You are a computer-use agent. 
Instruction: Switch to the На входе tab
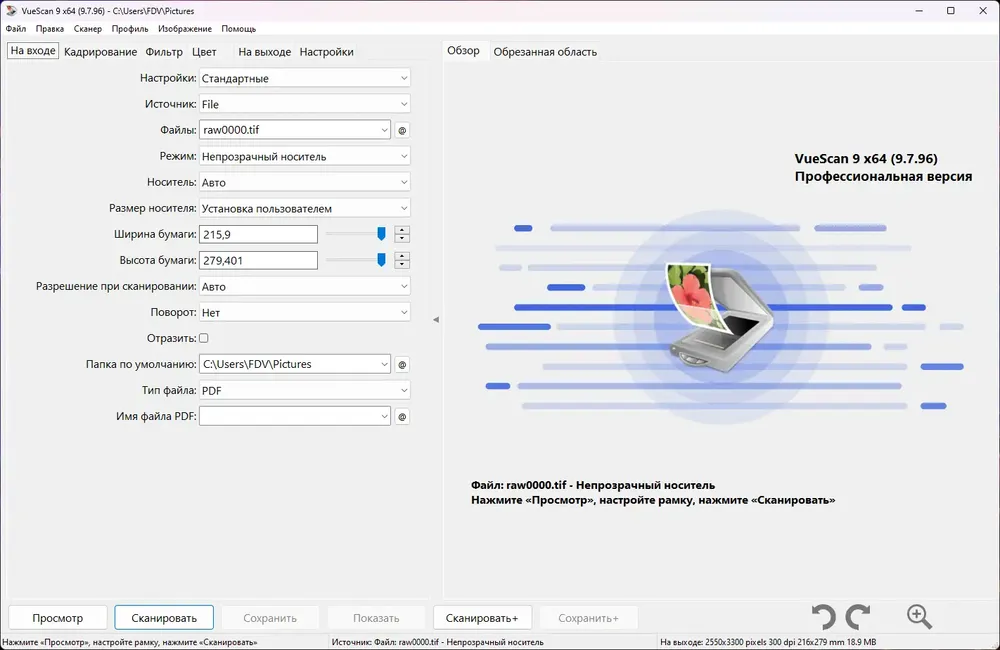click(33, 51)
